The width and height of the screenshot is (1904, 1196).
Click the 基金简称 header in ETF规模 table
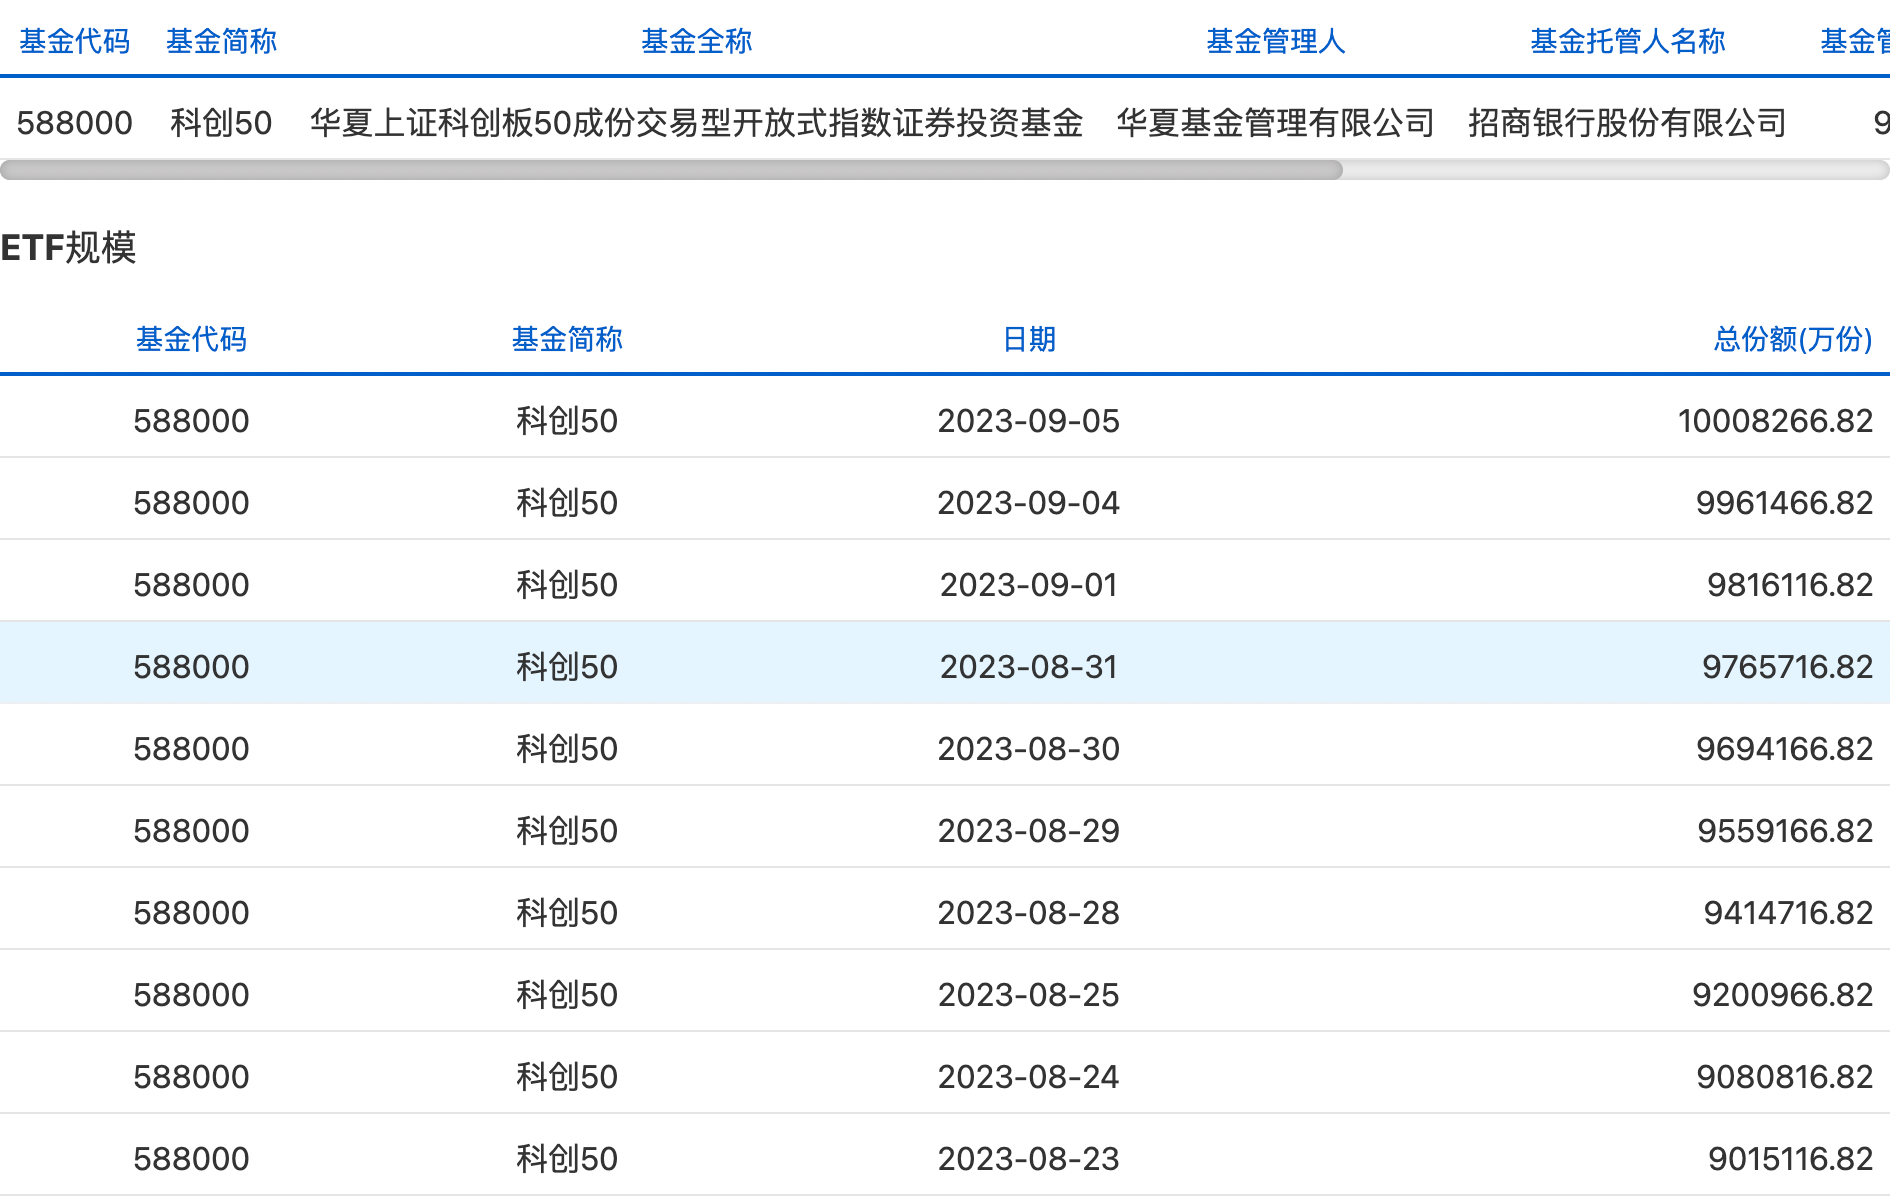[x=567, y=340]
